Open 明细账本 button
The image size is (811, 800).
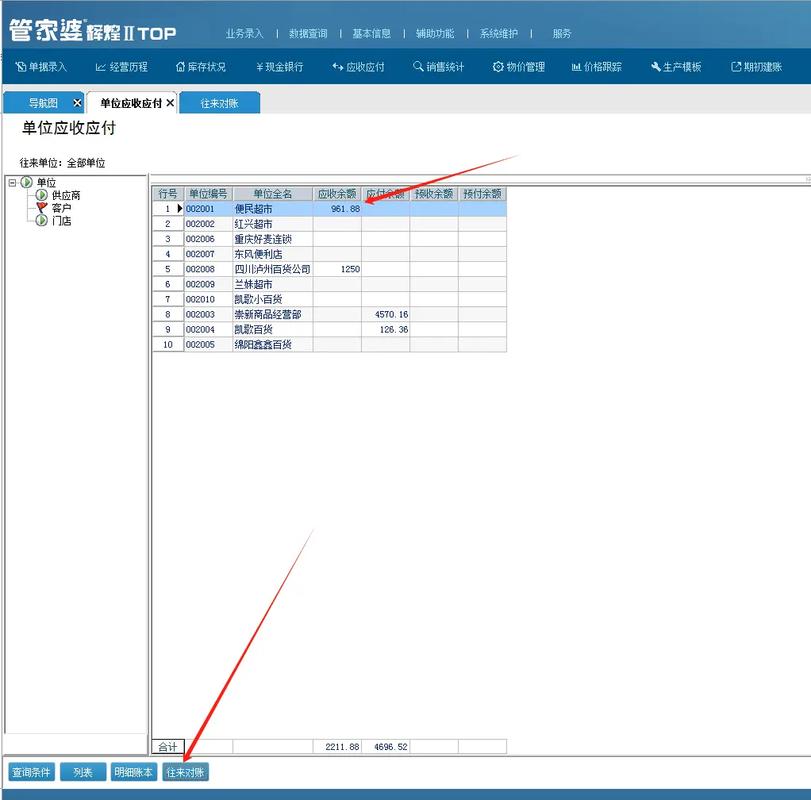133,772
